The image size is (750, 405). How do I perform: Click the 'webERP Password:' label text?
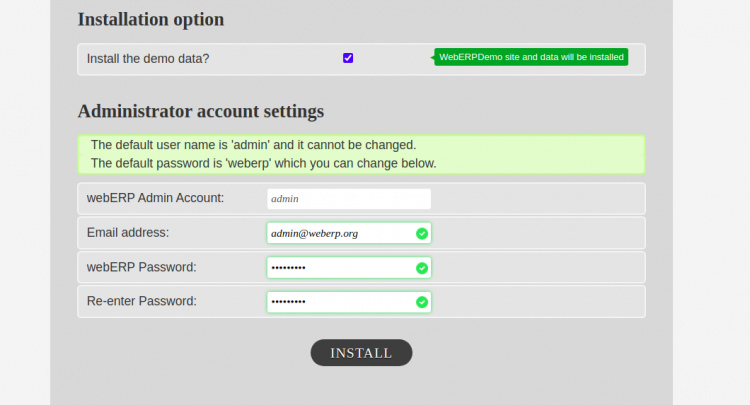pyautogui.click(x=141, y=266)
